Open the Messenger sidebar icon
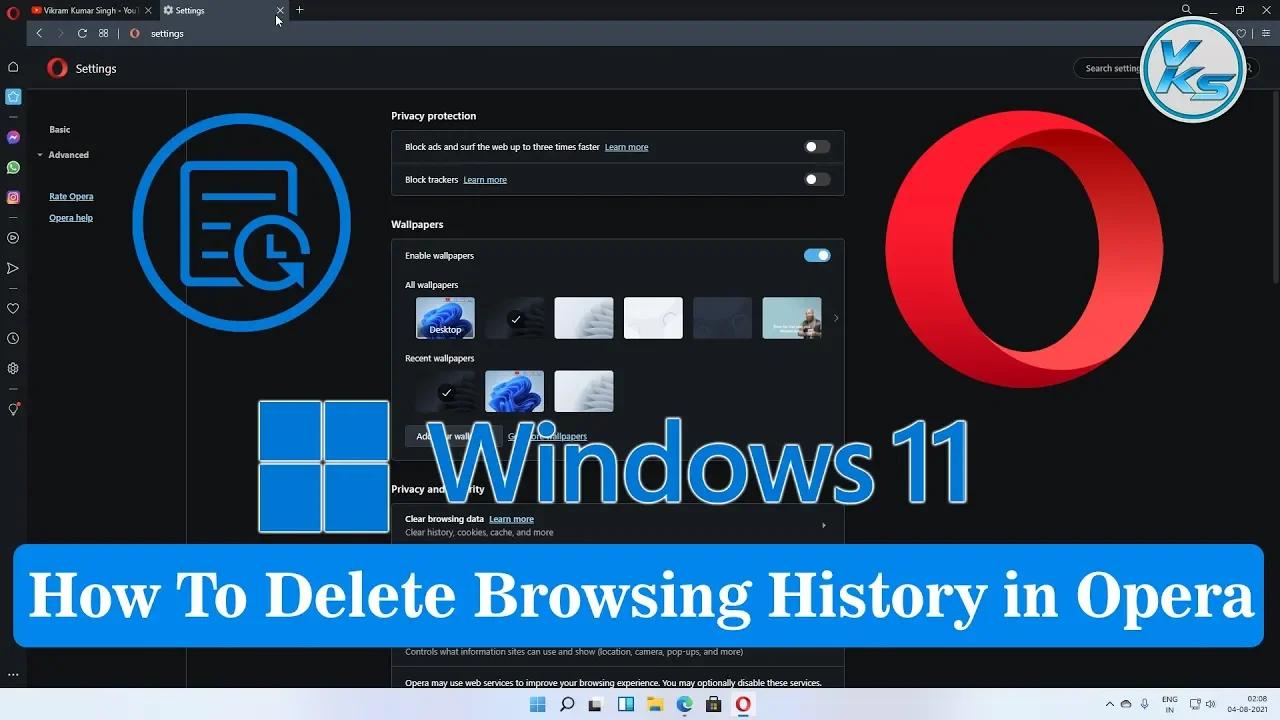 tap(13, 137)
